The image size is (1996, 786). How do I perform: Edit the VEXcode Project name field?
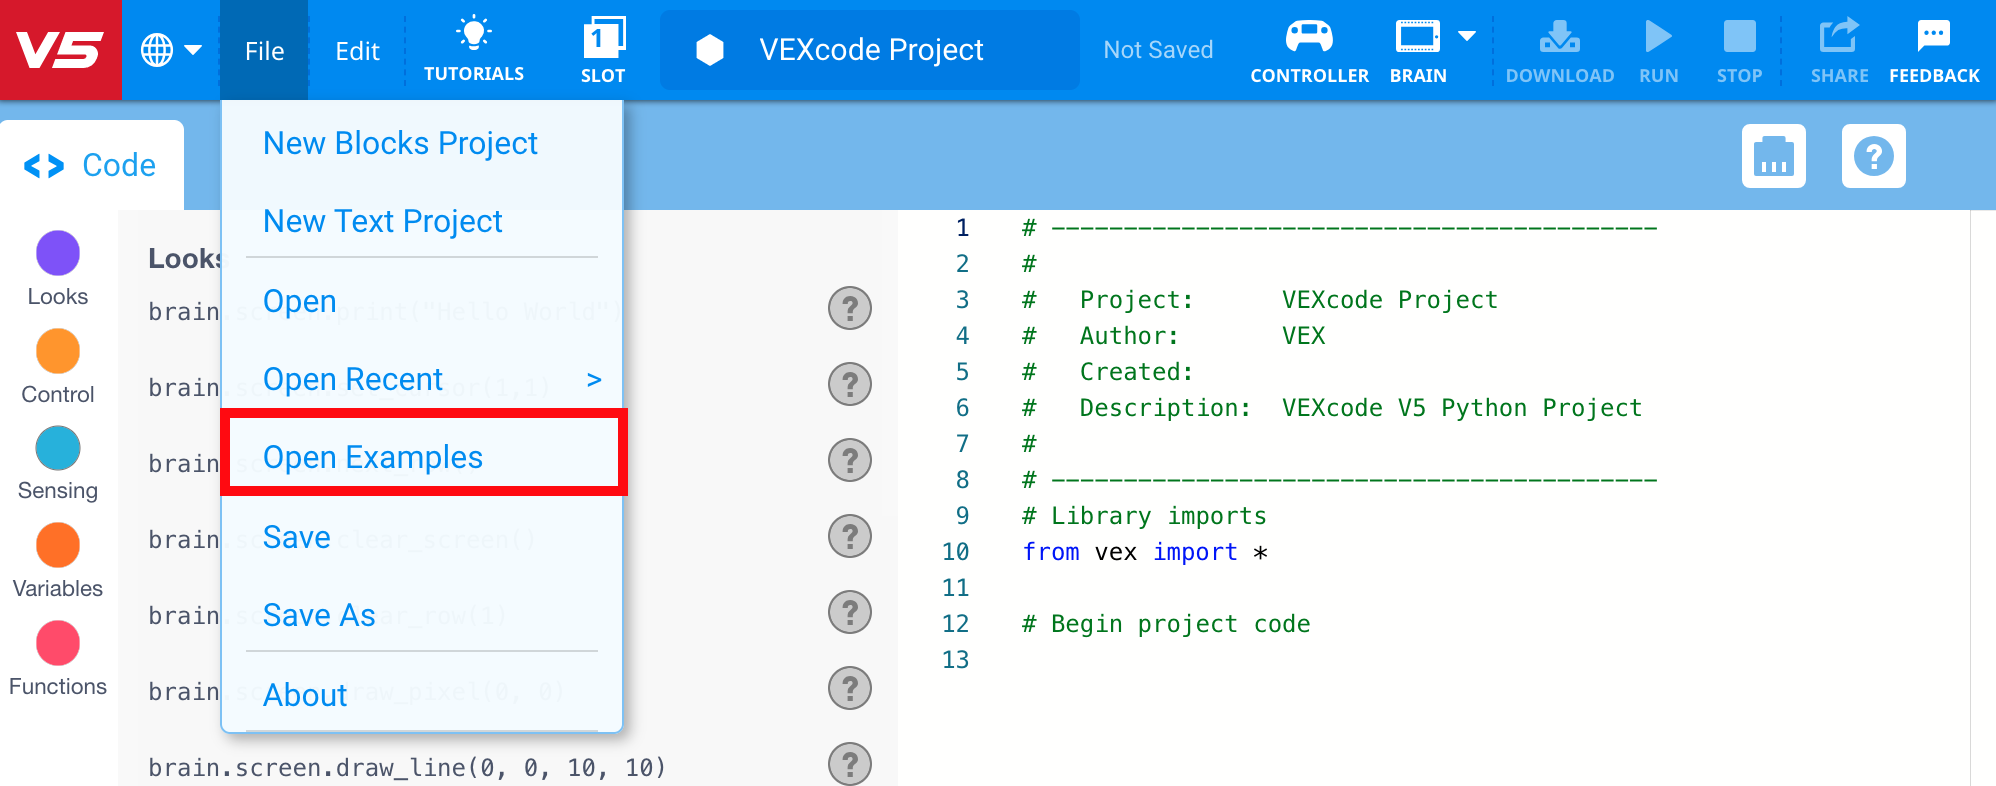coord(870,50)
